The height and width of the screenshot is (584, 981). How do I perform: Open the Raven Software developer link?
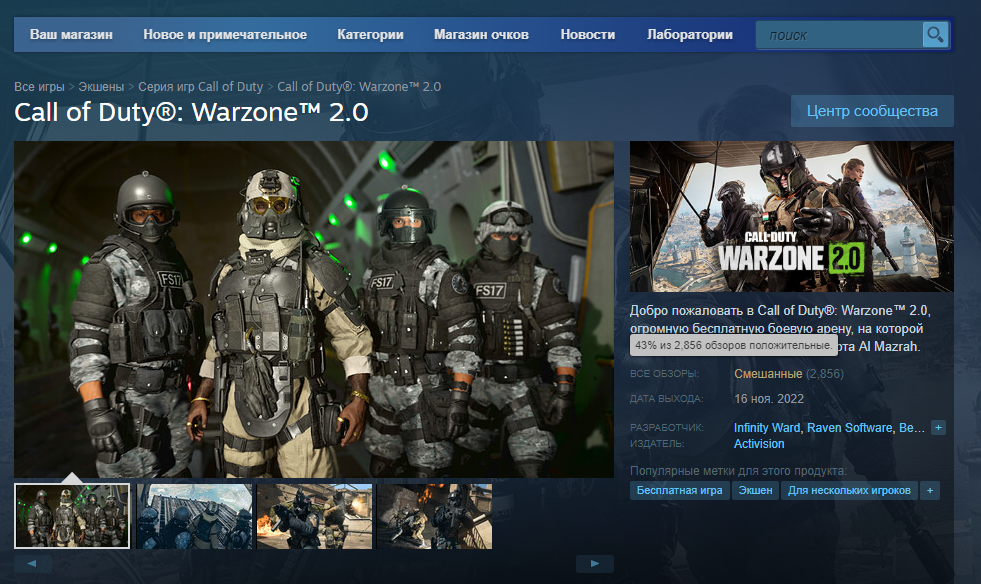[x=850, y=428]
